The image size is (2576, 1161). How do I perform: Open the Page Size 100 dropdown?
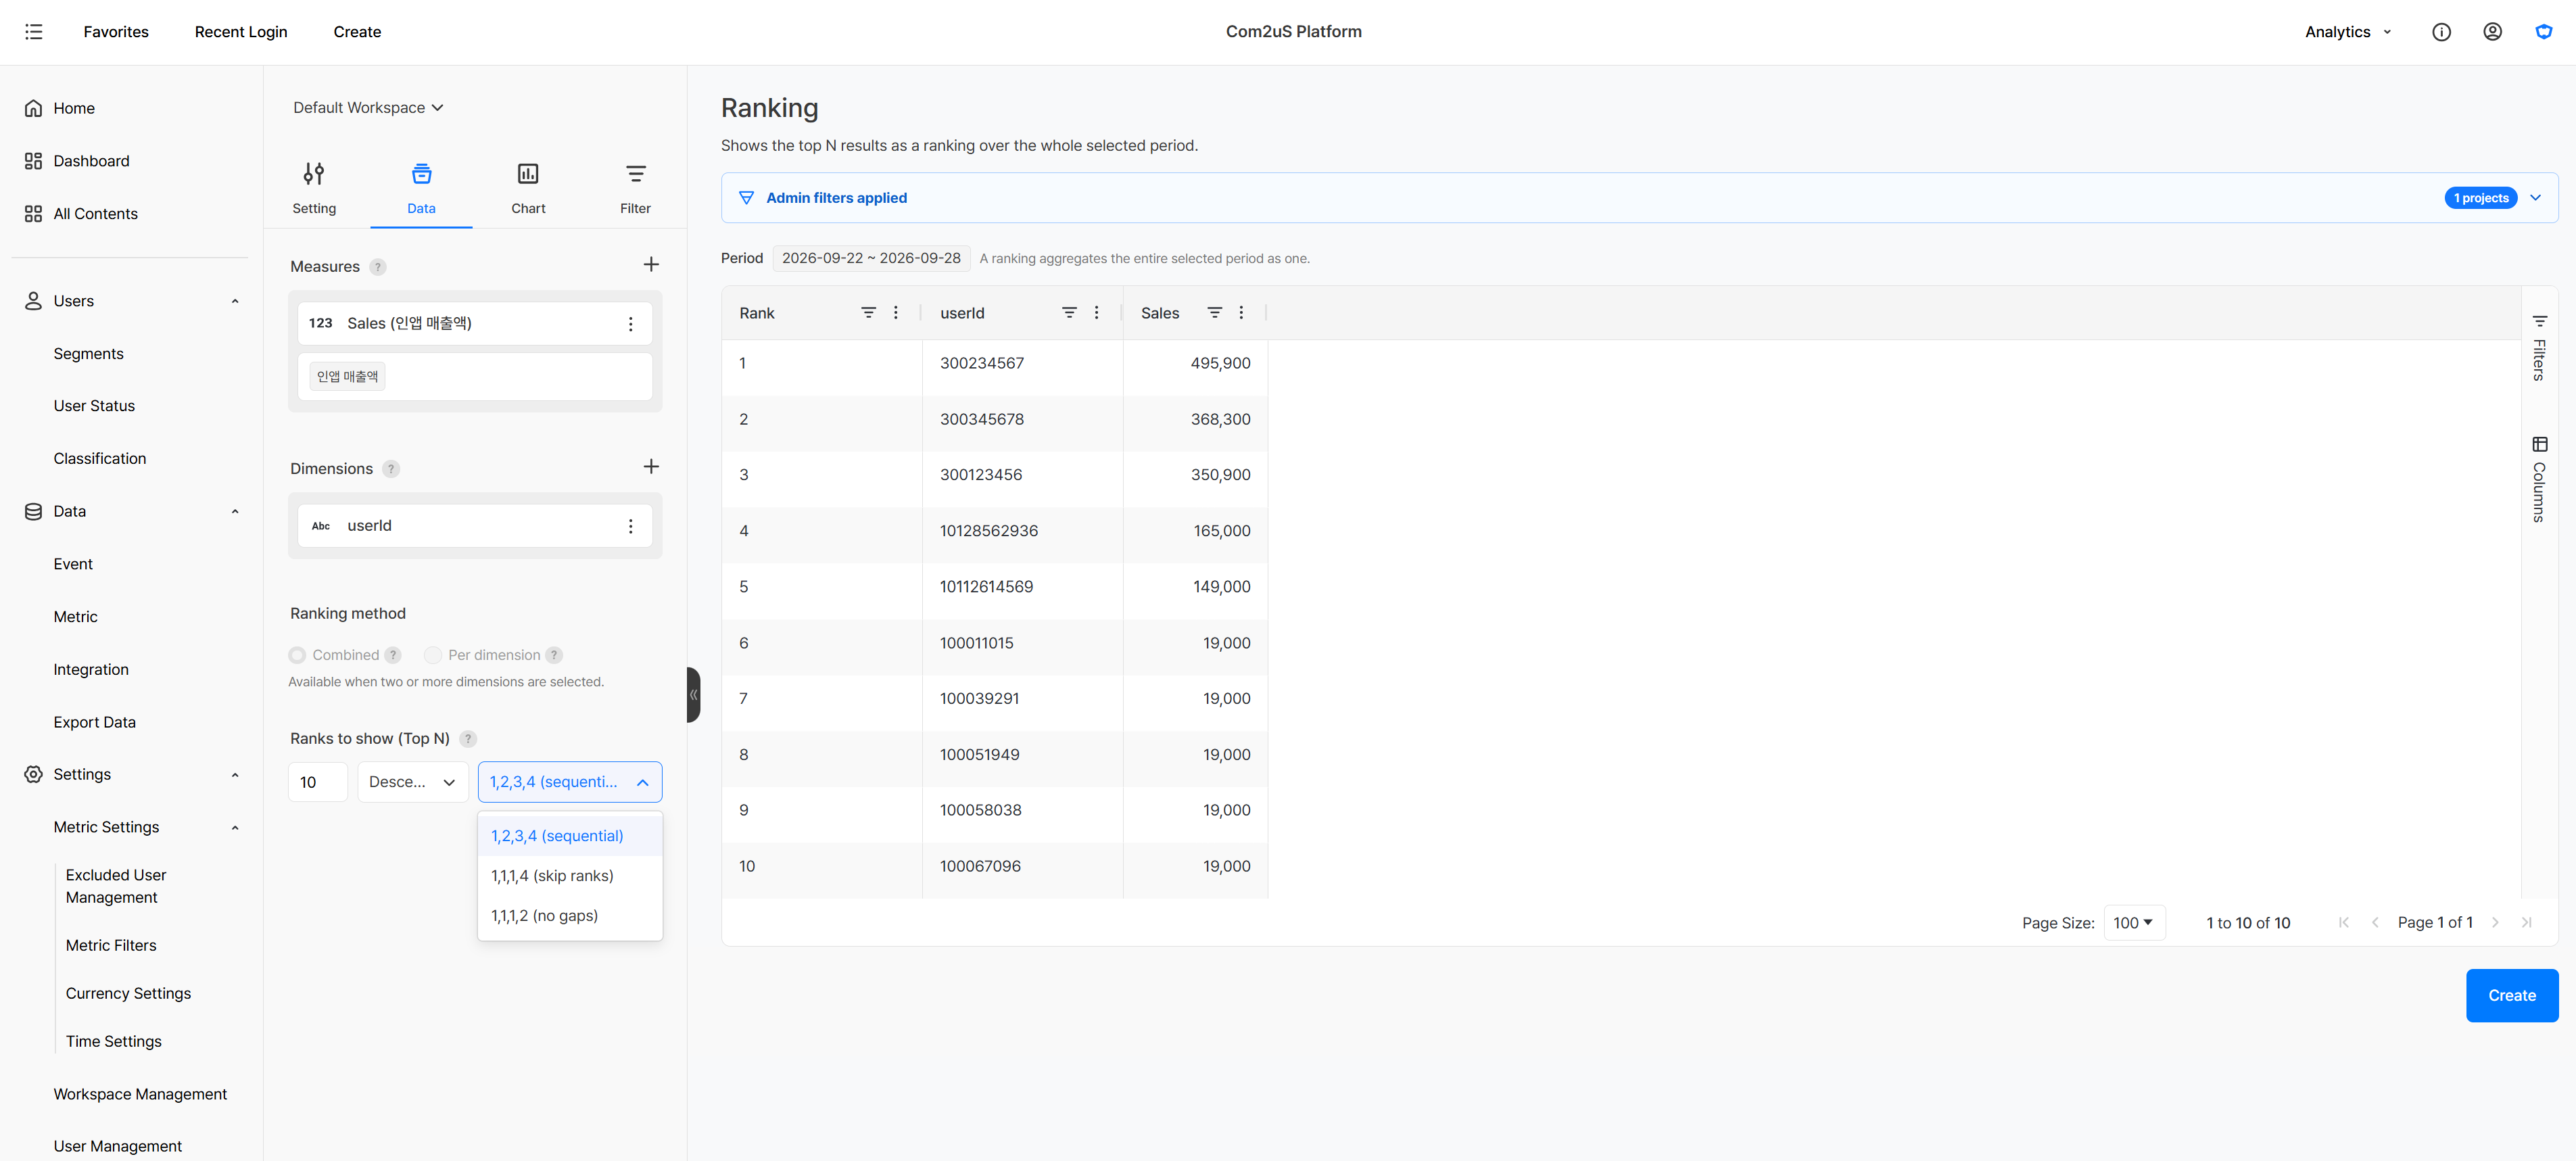[2134, 923]
